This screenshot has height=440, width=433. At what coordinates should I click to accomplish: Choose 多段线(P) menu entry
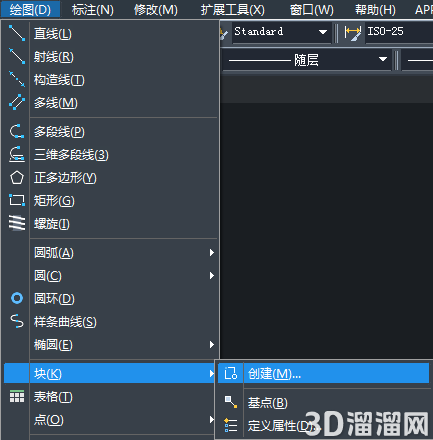coord(111,132)
